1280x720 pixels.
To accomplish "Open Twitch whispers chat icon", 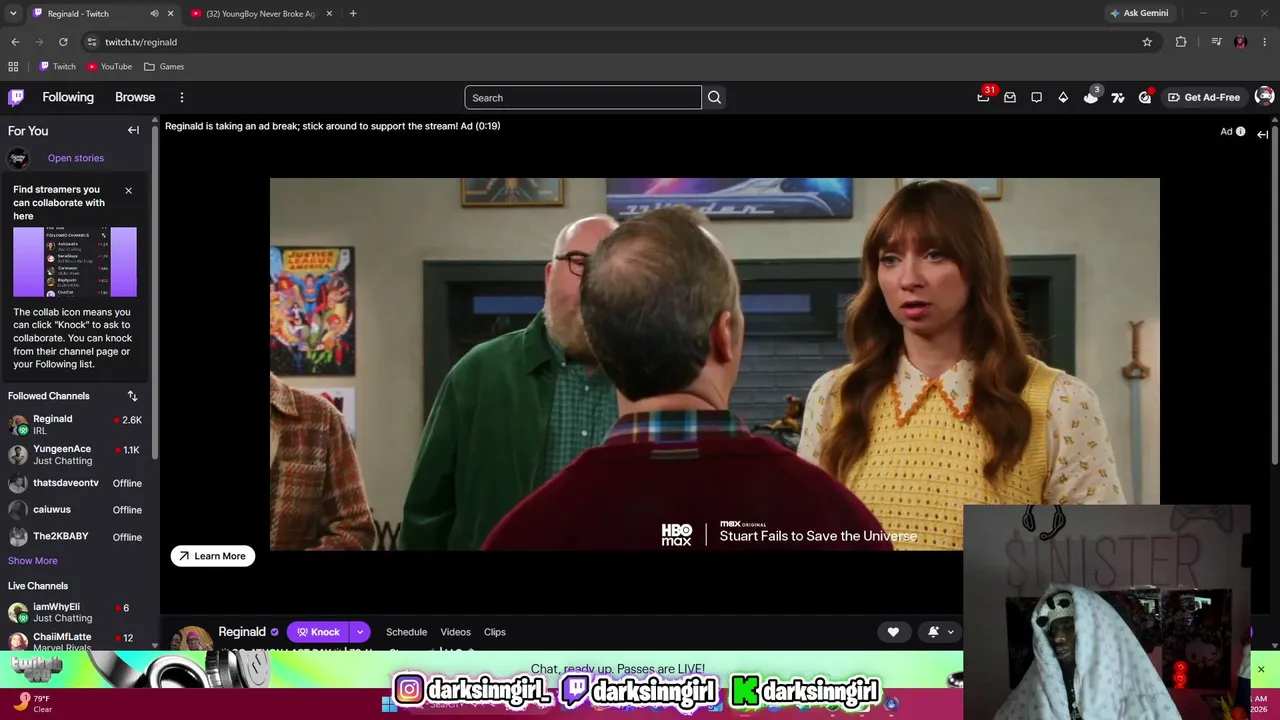I will point(1037,97).
